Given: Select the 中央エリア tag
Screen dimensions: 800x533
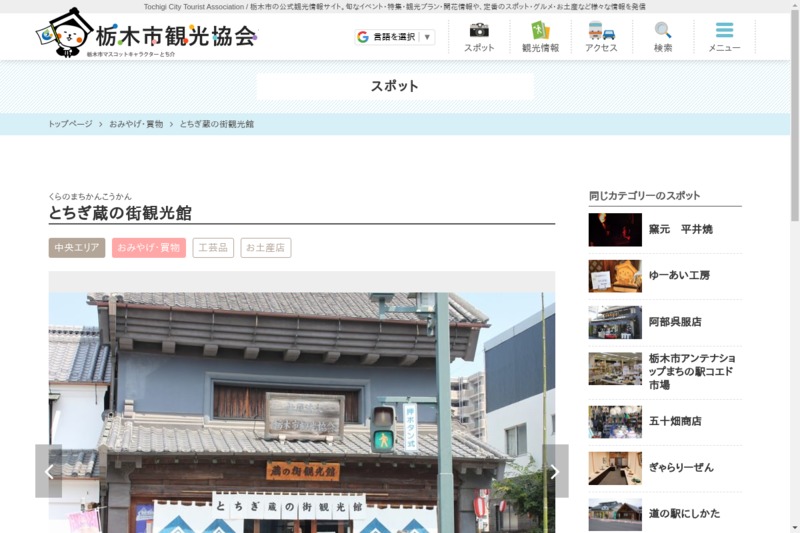Looking at the screenshot, I should pos(77,248).
